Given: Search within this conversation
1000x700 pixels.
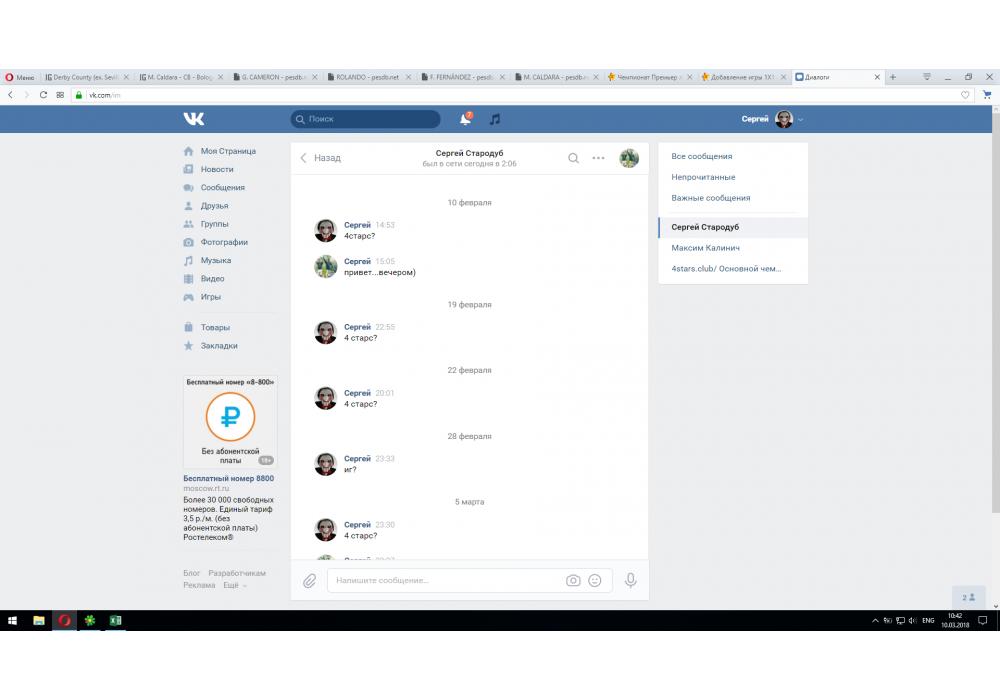Looking at the screenshot, I should pos(573,158).
